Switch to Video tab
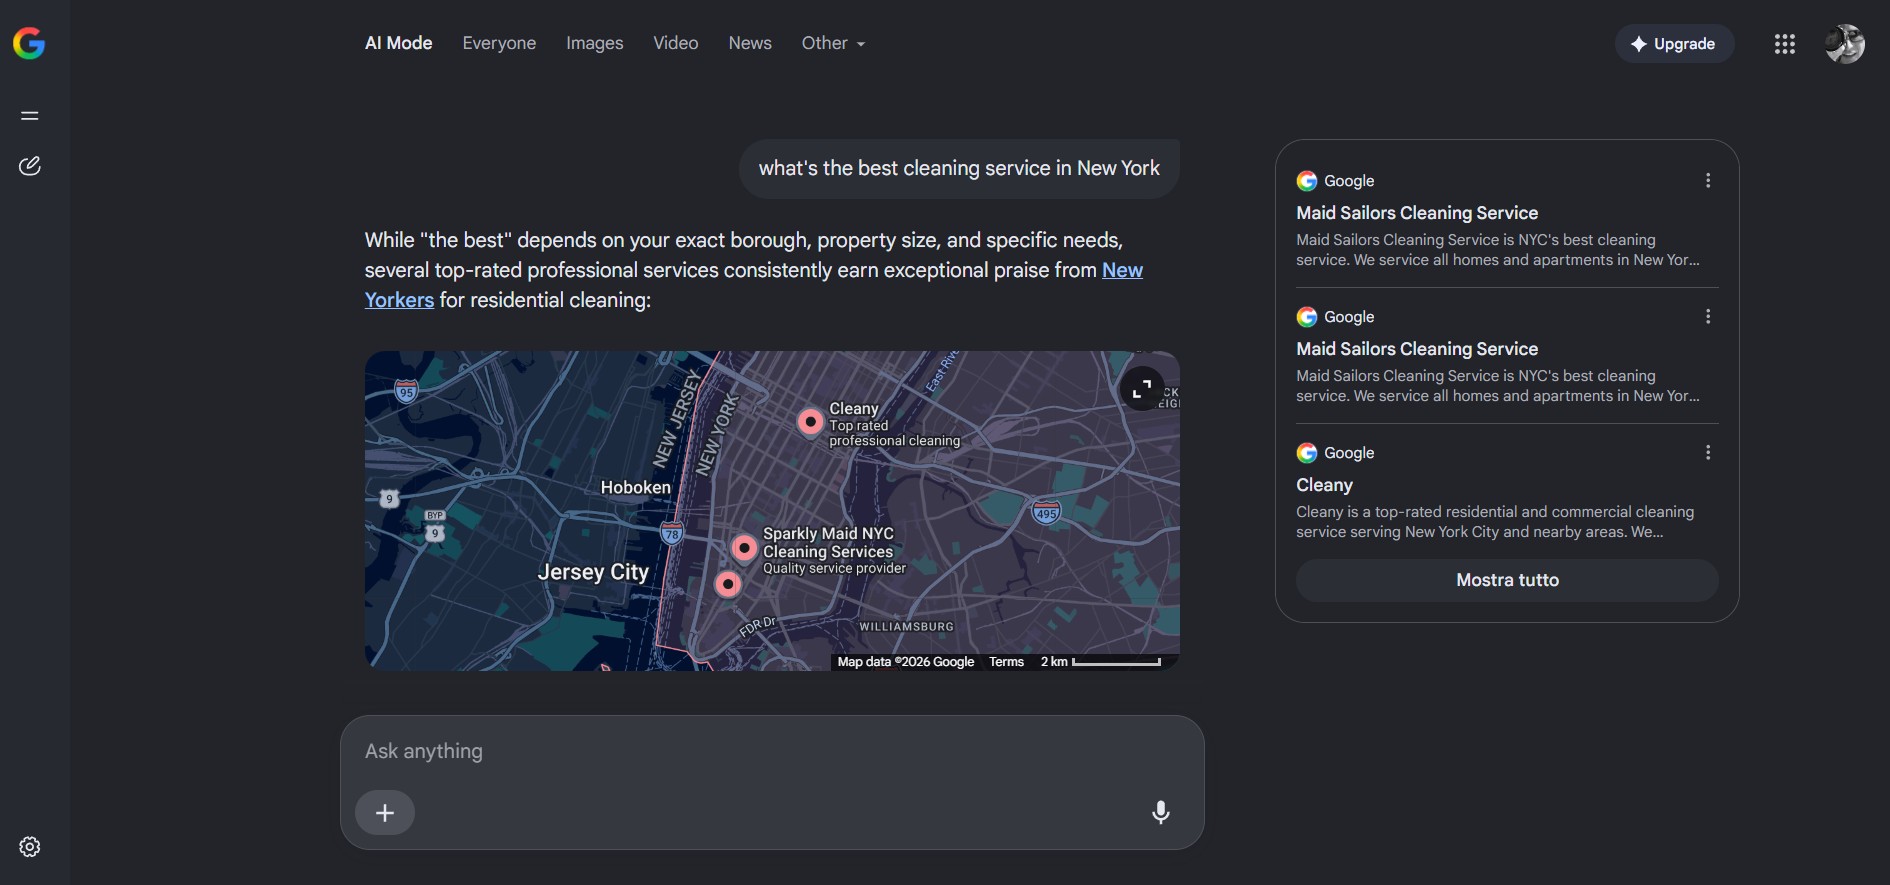 click(676, 43)
